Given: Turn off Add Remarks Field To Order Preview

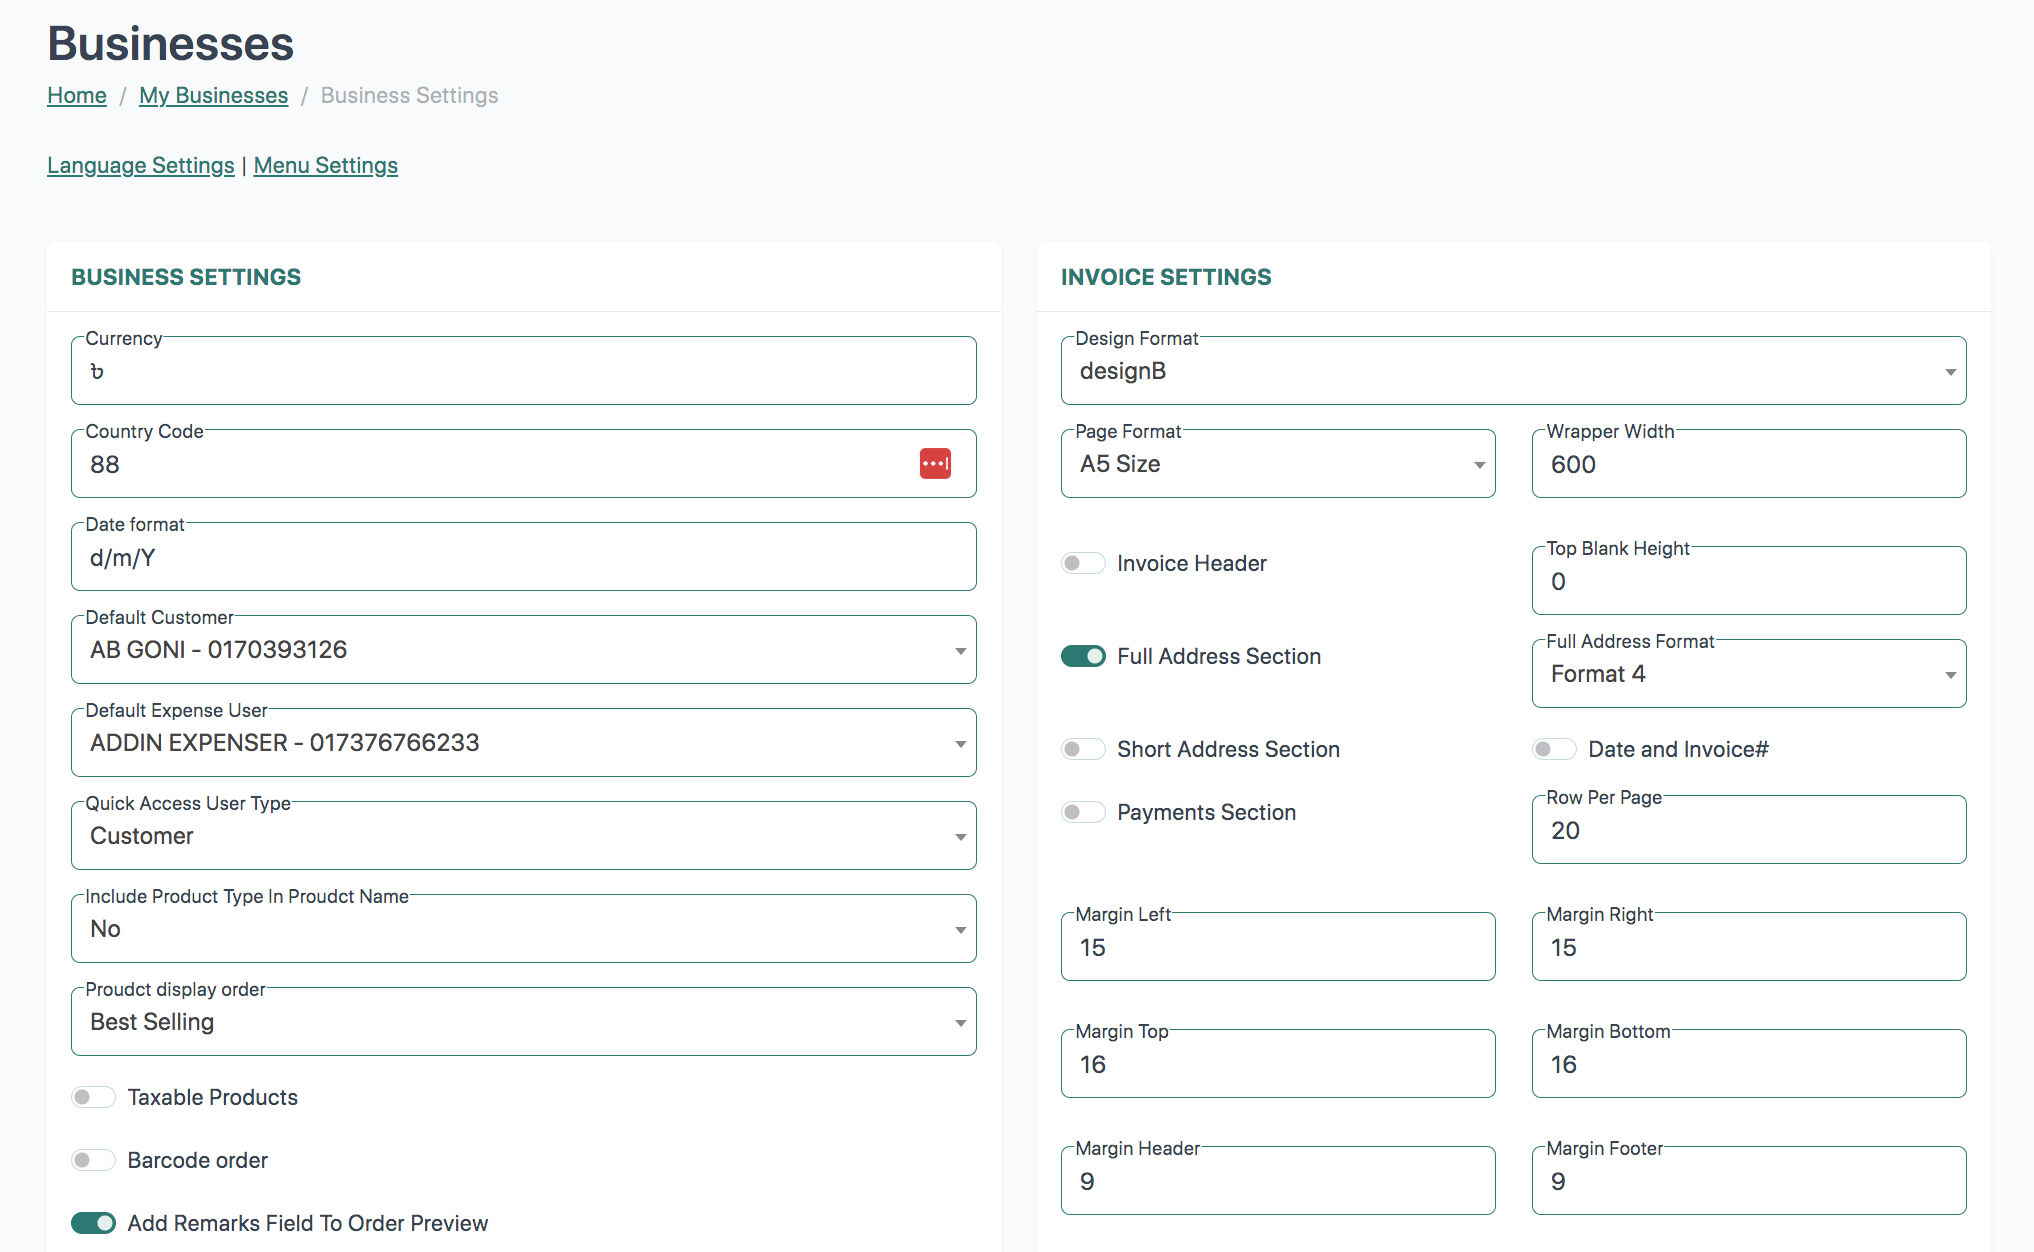Looking at the screenshot, I should tap(93, 1223).
